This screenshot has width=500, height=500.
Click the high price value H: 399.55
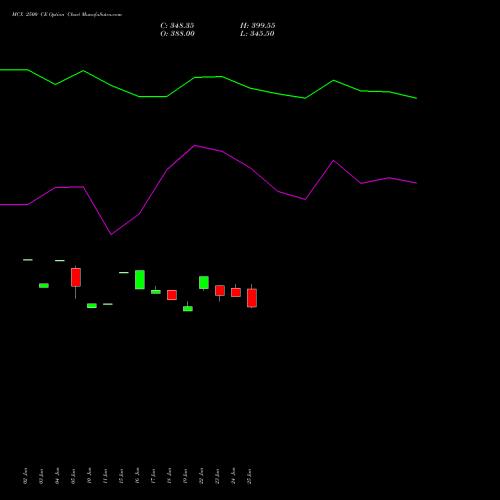click(258, 26)
